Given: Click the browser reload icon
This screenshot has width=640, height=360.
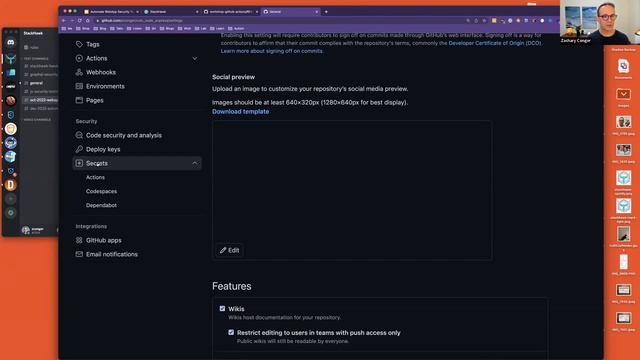Looking at the screenshot, I should 80,20.
